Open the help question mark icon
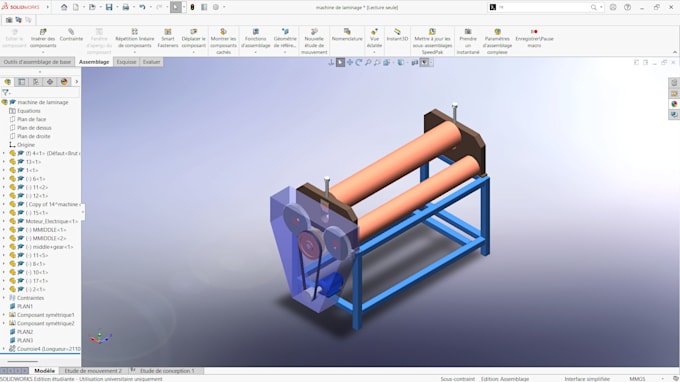Screen dimensions: 680x382 (x=628, y=7)
